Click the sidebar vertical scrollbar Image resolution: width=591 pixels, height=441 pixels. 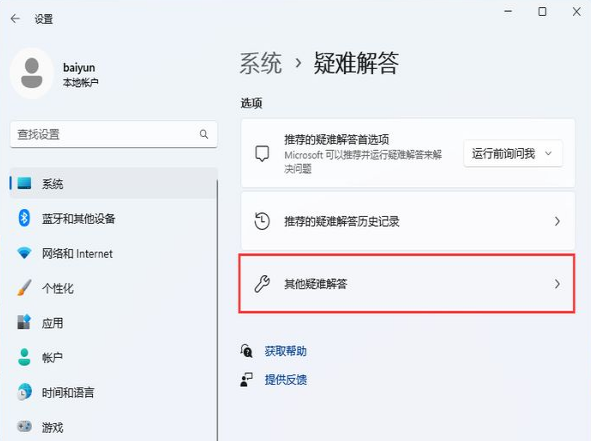(217, 309)
